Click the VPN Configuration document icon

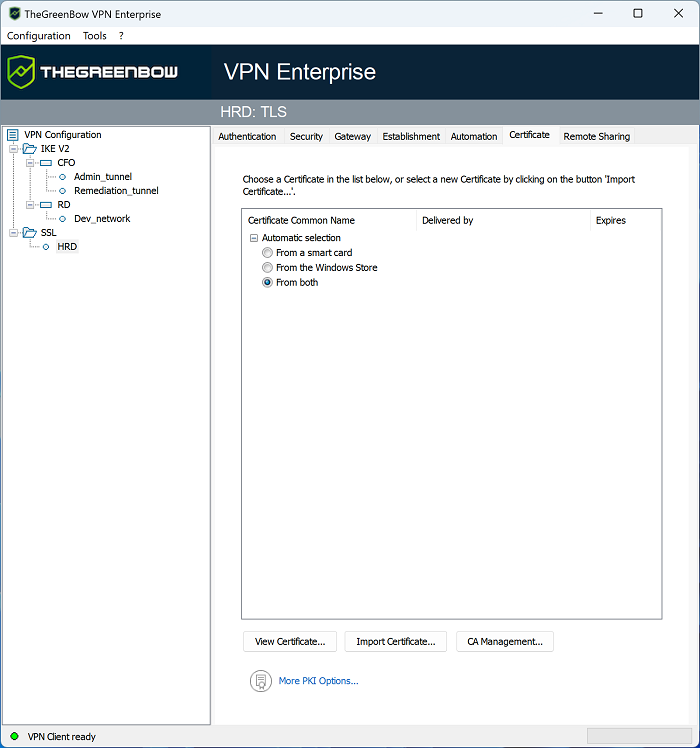tap(13, 135)
